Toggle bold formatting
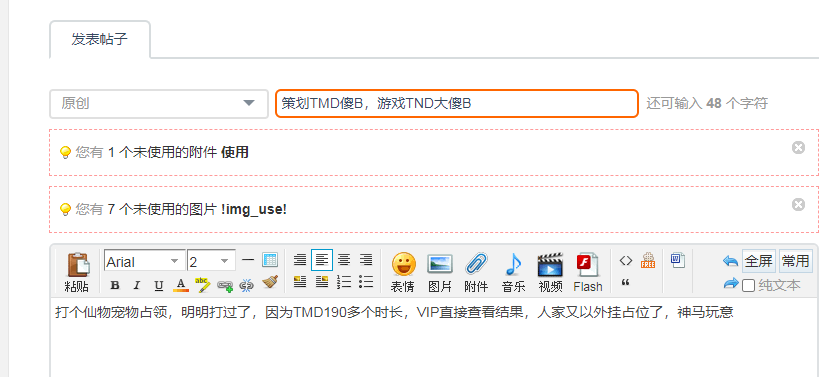The image size is (826, 377). [x=115, y=285]
